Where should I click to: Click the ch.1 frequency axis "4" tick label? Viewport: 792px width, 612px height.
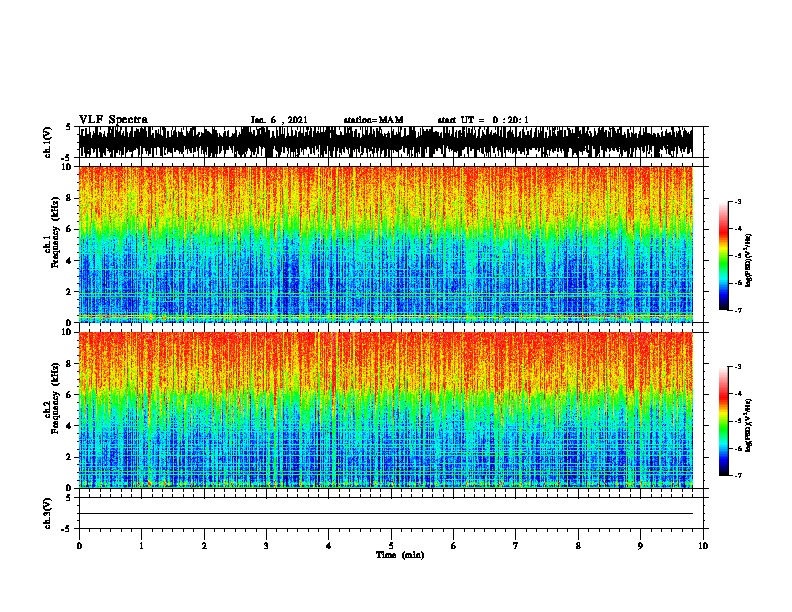[70, 261]
